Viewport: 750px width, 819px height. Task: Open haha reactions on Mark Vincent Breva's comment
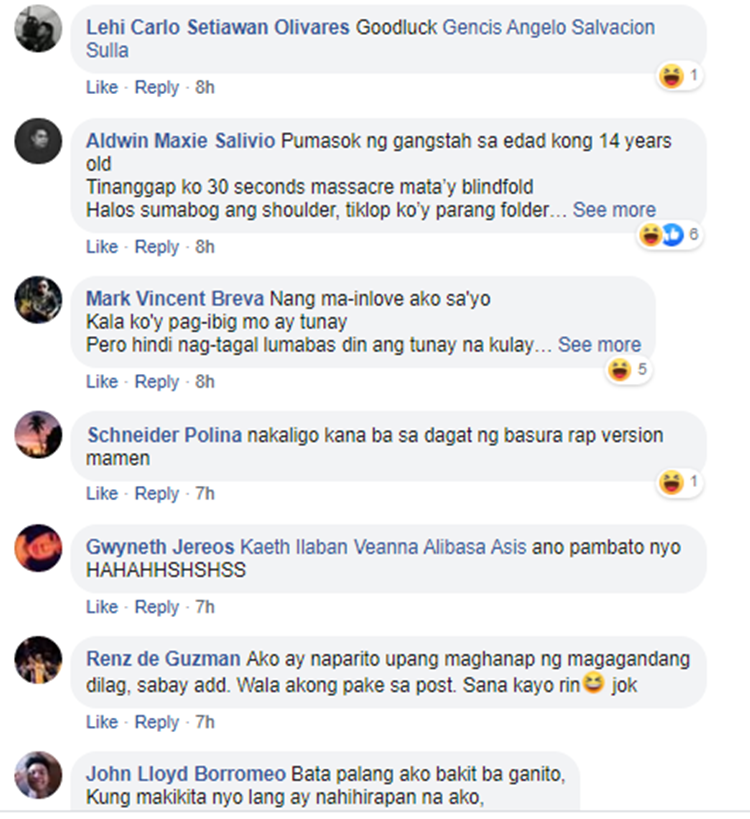(x=628, y=370)
